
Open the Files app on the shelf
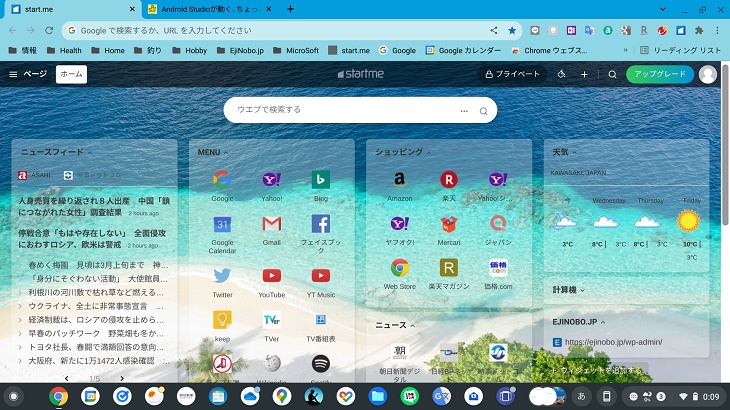click(378, 397)
